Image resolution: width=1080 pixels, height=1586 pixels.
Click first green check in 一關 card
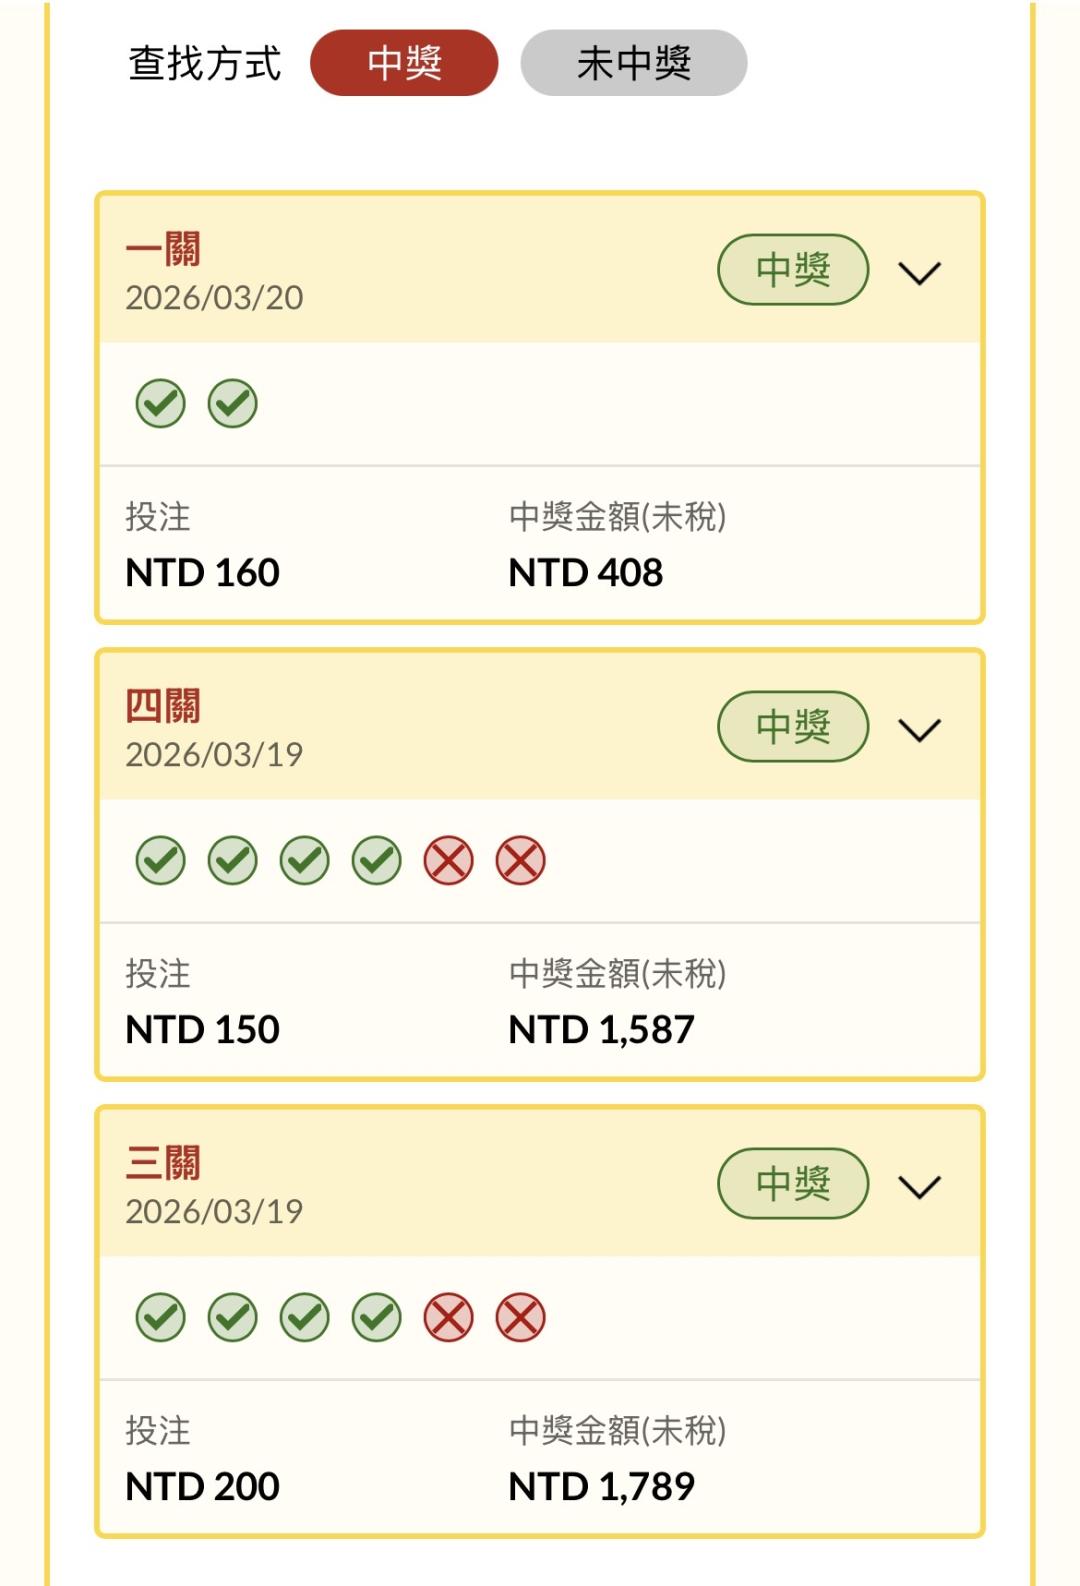[x=161, y=404]
